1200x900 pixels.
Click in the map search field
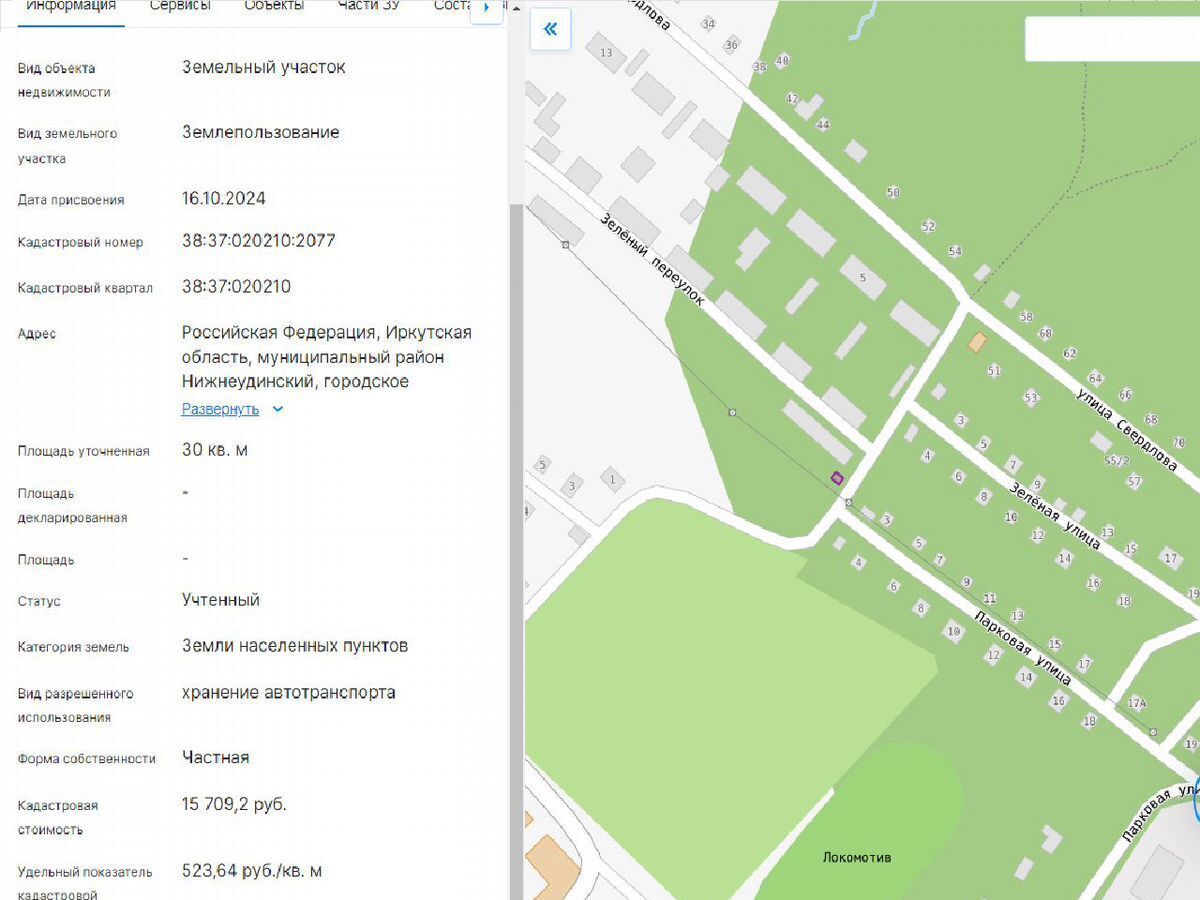tap(1112, 39)
